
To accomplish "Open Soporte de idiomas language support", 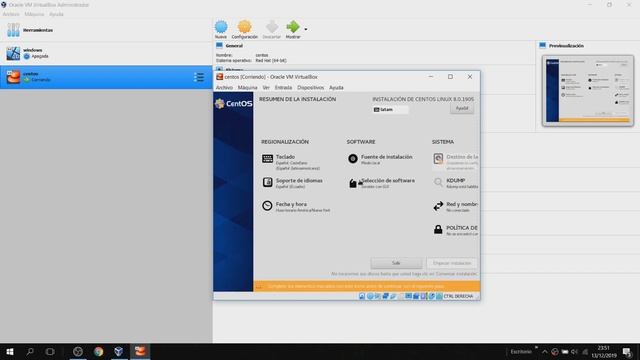I will click(292, 183).
